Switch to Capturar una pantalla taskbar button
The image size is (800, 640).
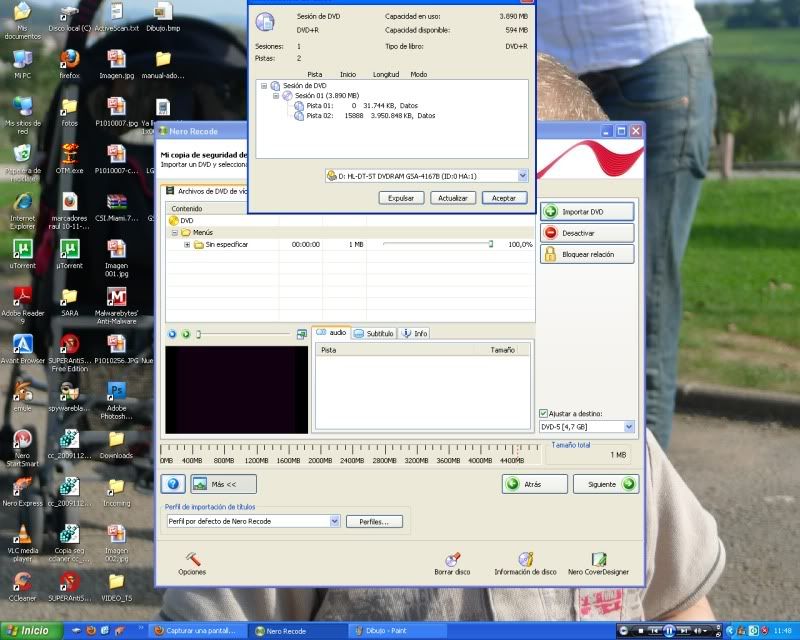(x=199, y=631)
